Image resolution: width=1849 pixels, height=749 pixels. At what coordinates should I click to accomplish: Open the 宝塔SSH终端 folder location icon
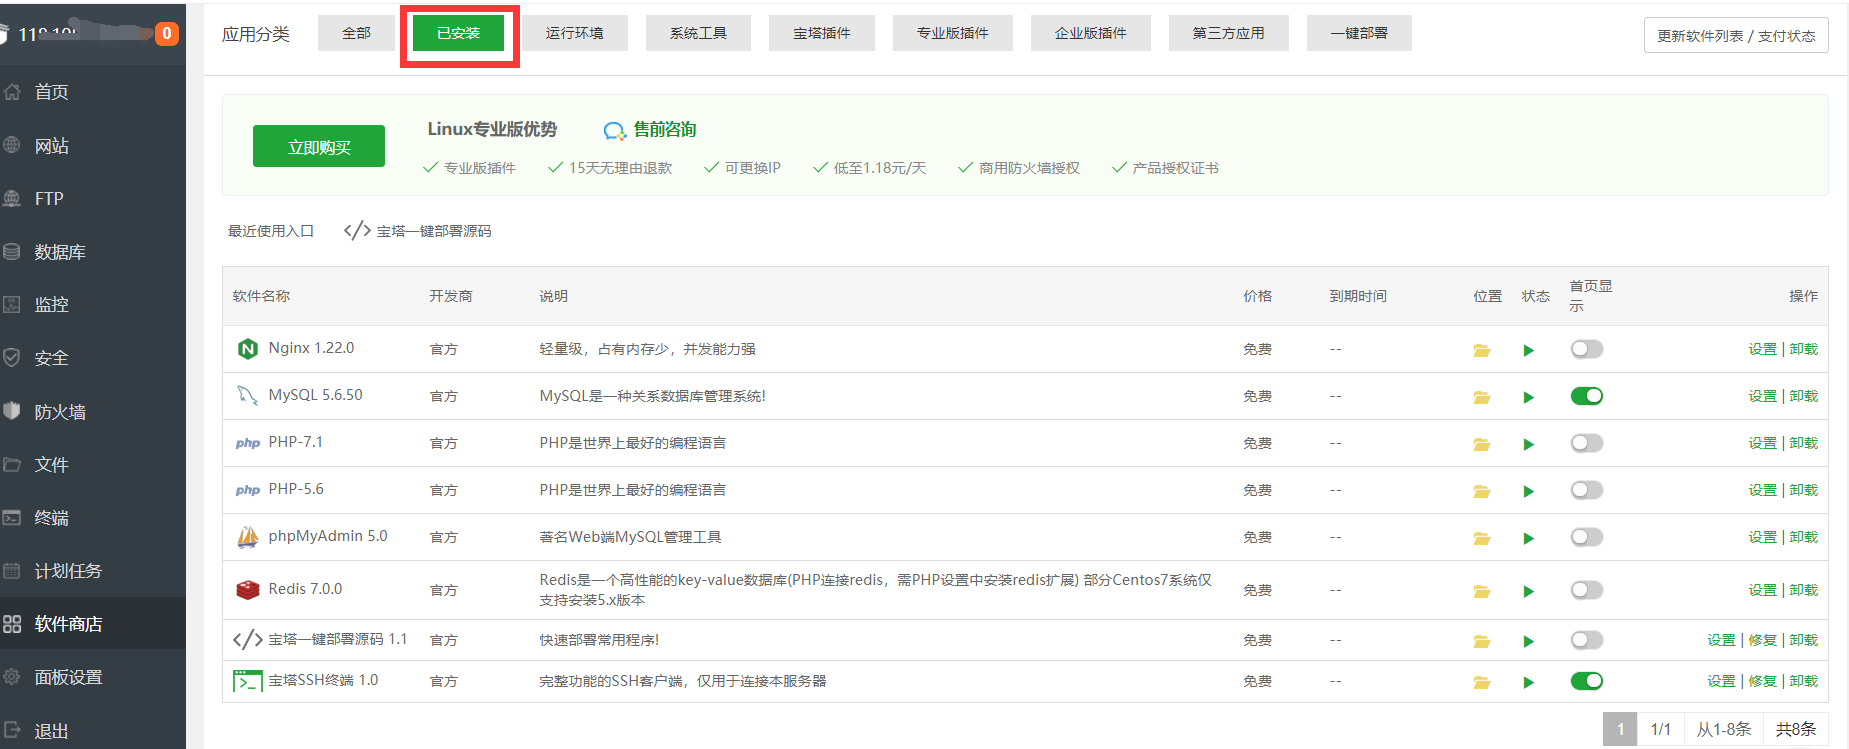(x=1481, y=682)
